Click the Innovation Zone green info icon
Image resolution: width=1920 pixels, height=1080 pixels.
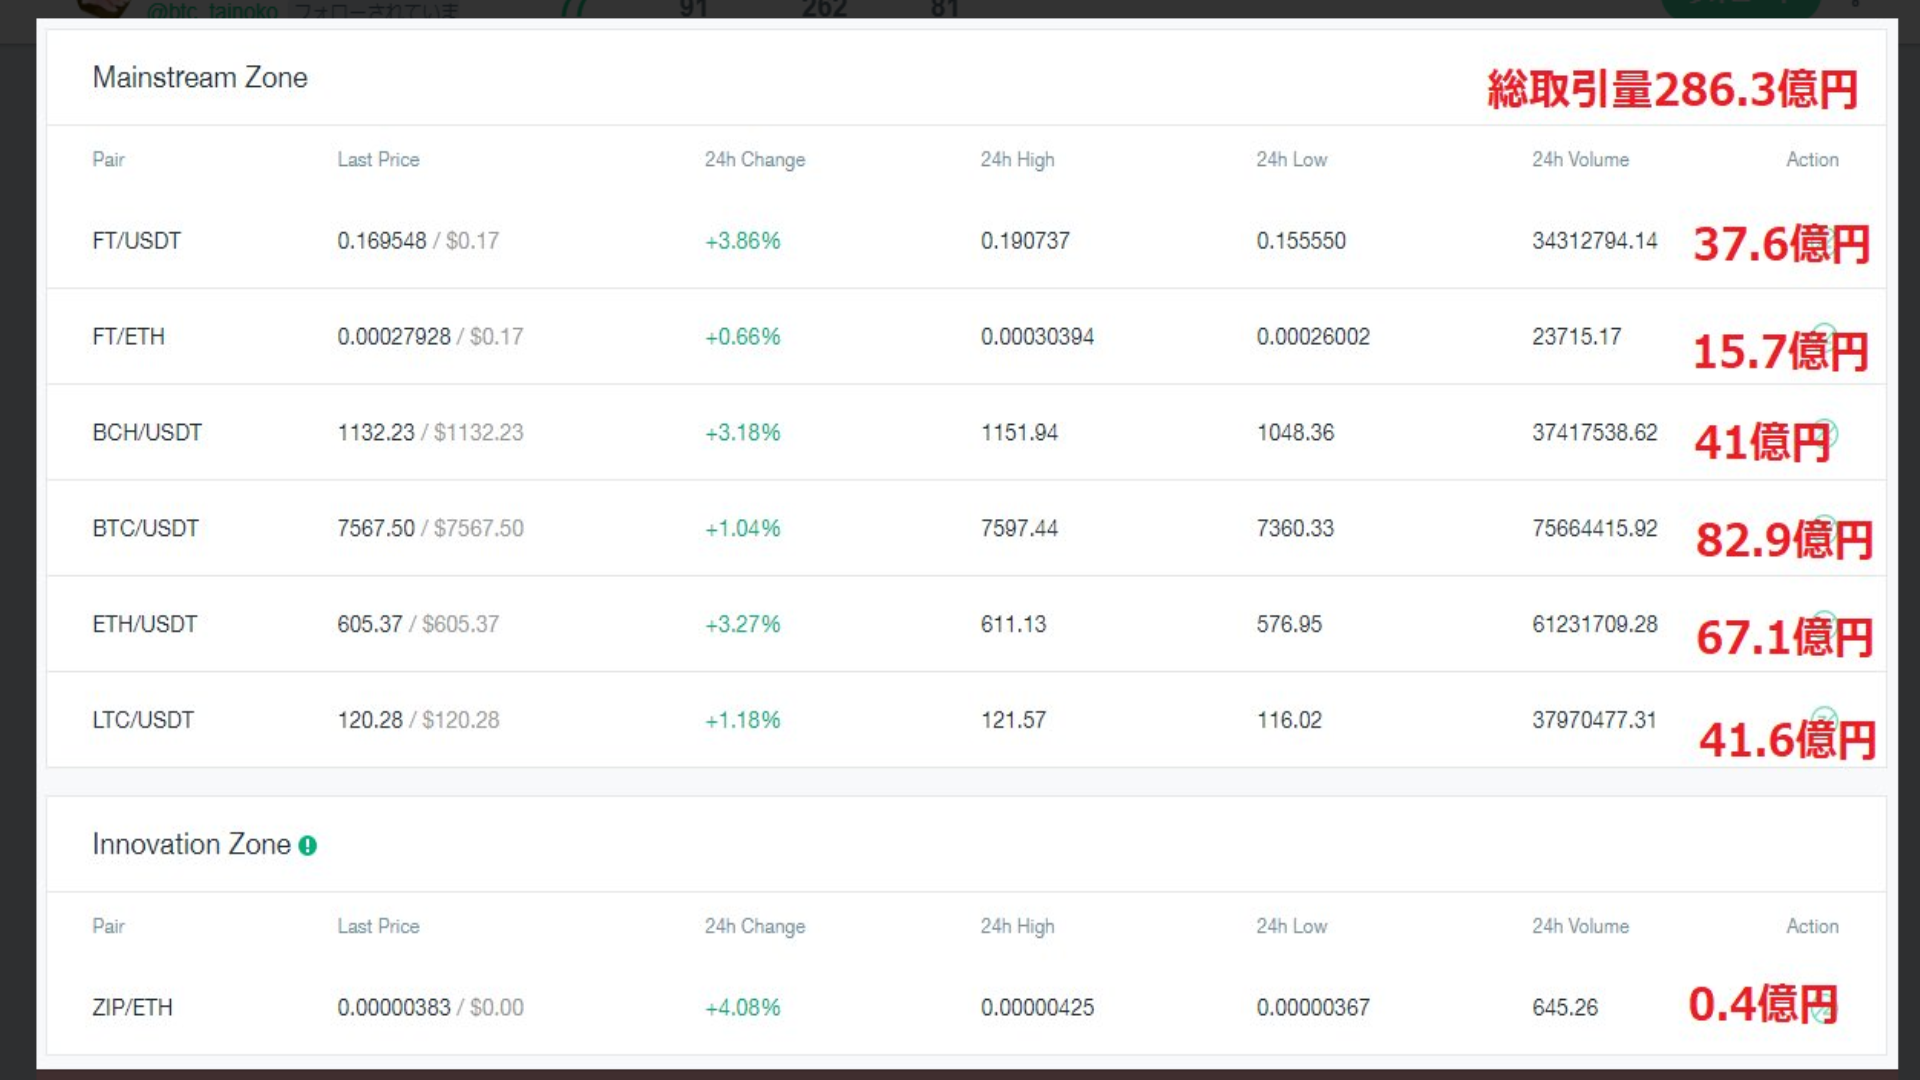click(308, 846)
